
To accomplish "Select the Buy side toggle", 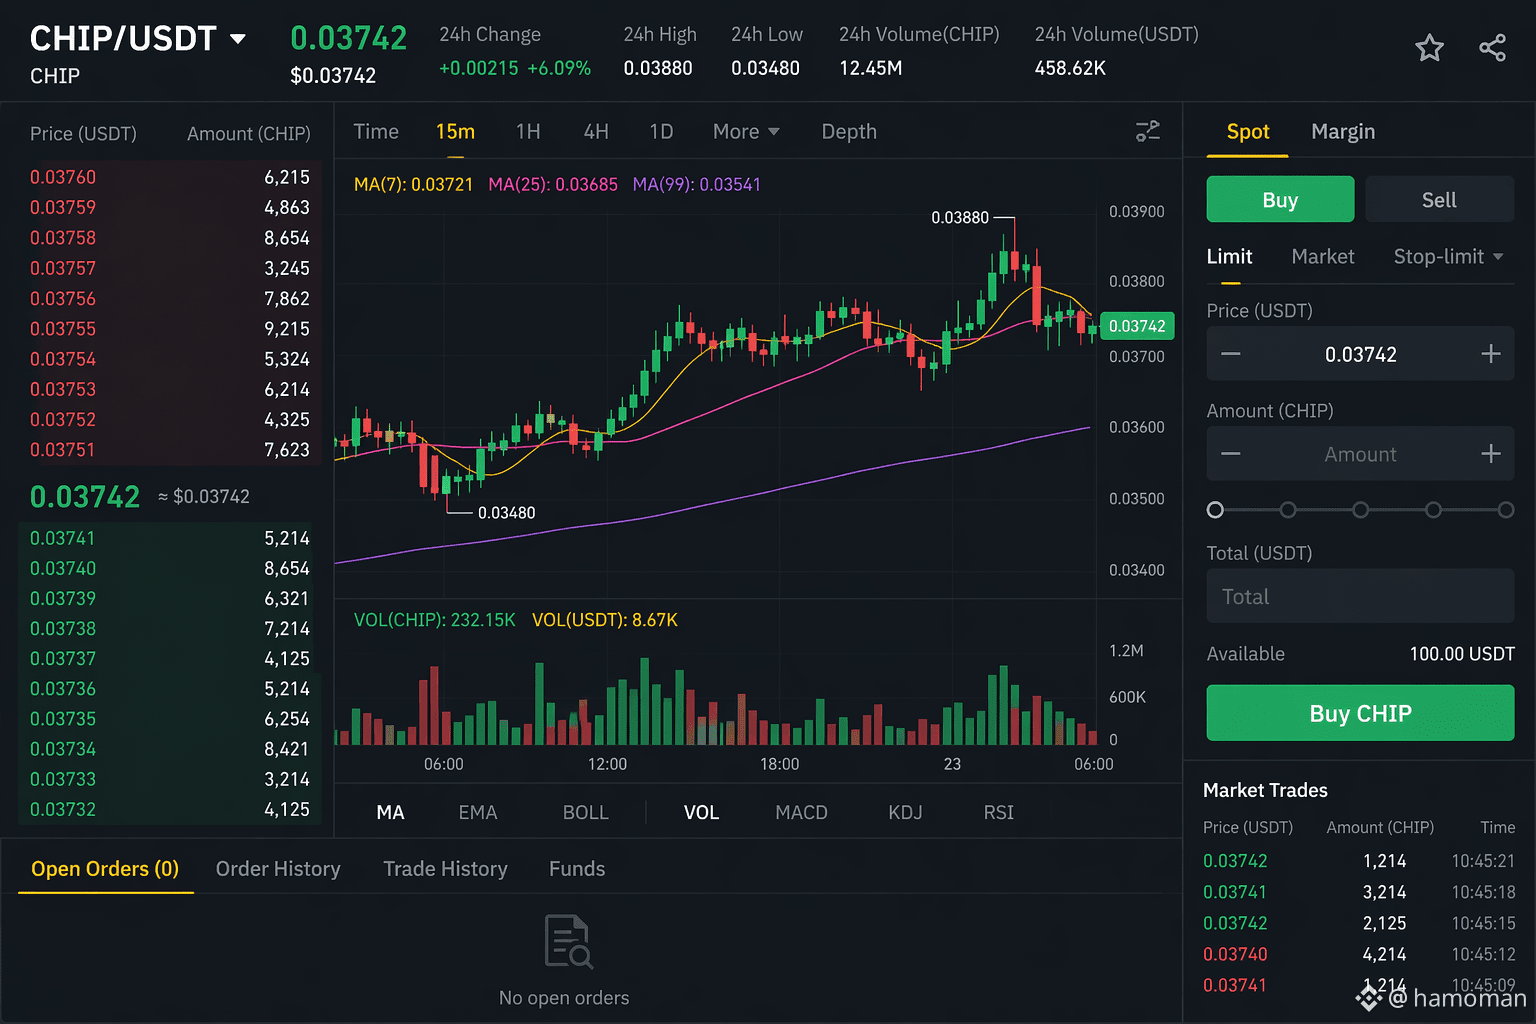I will [x=1280, y=199].
